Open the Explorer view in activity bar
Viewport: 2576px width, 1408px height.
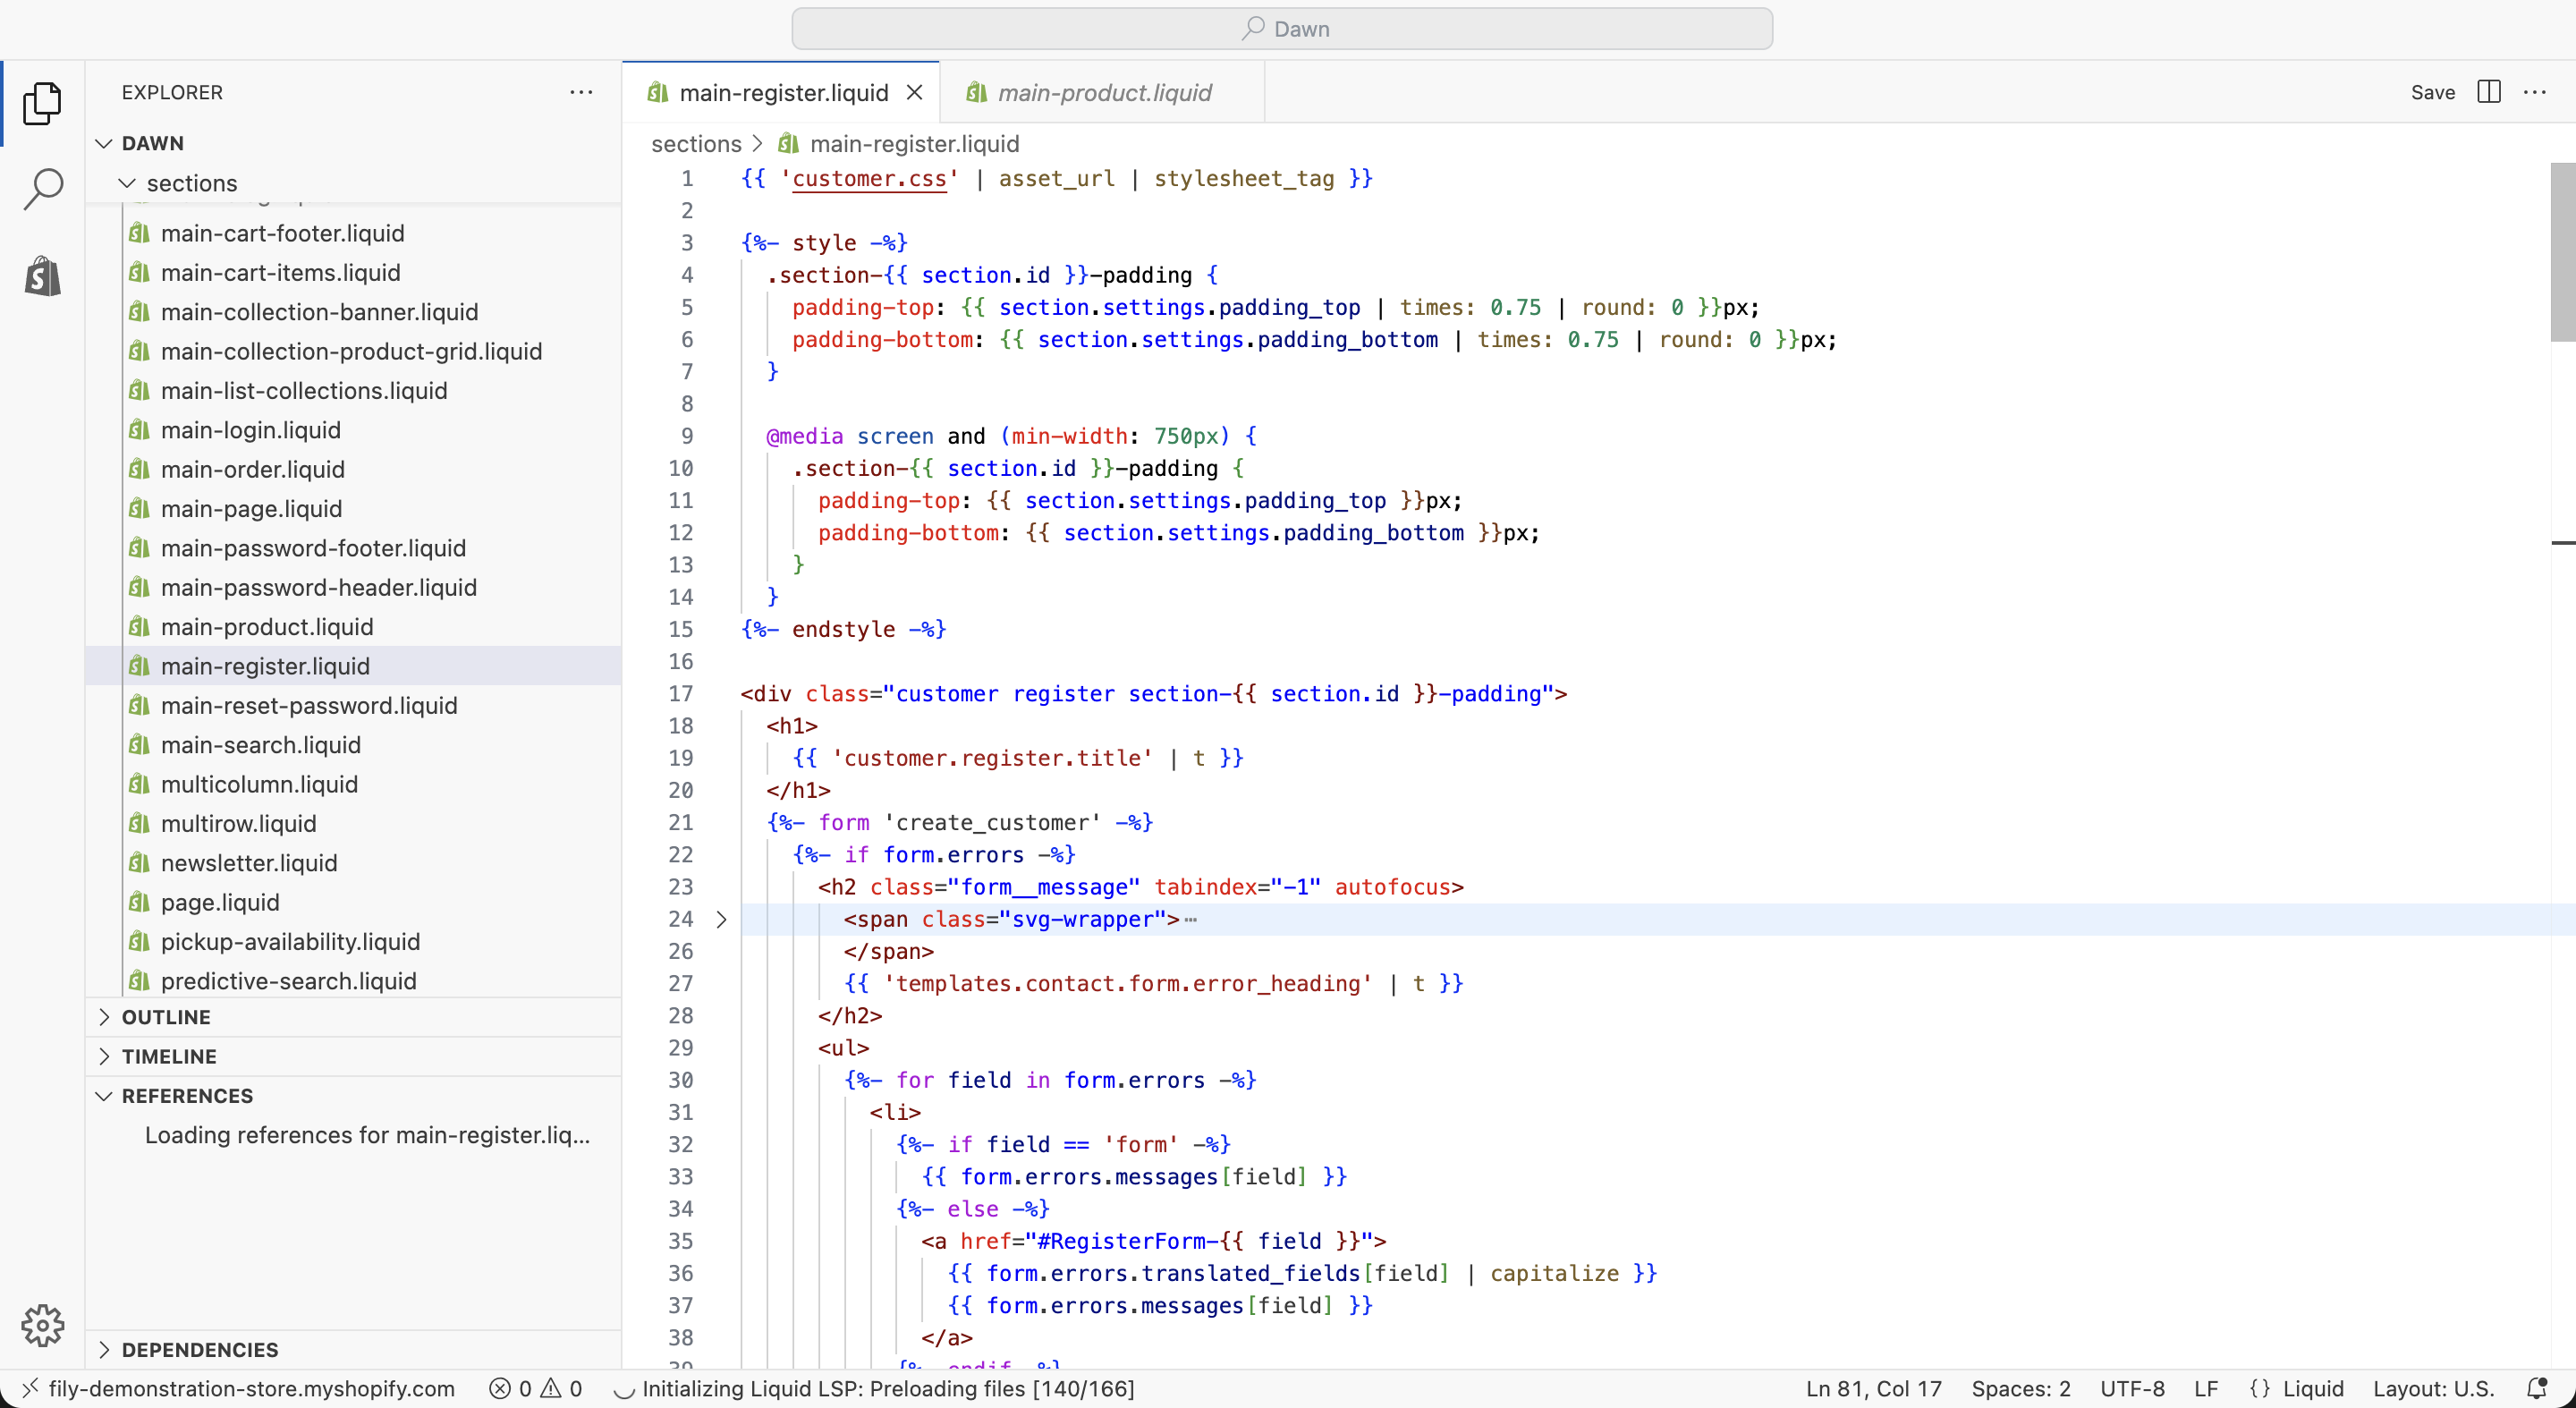42,103
